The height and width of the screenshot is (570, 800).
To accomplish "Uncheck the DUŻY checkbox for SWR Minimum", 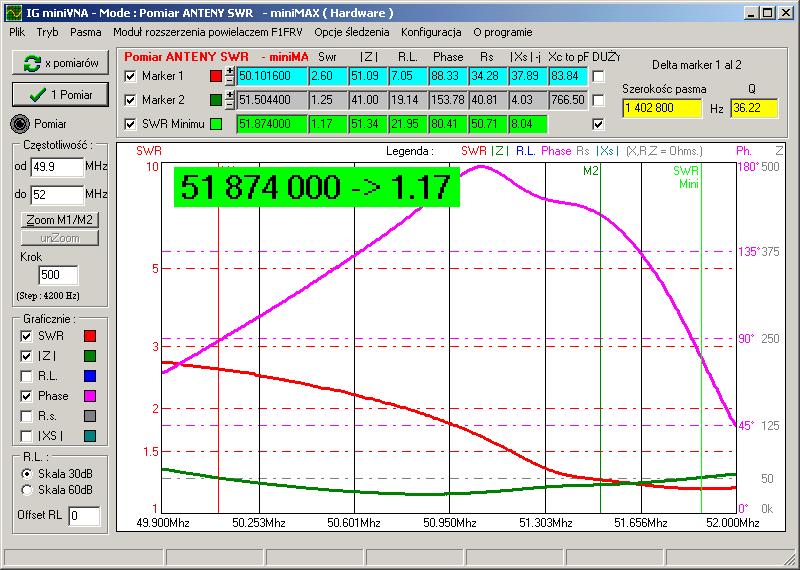I will (x=598, y=124).
